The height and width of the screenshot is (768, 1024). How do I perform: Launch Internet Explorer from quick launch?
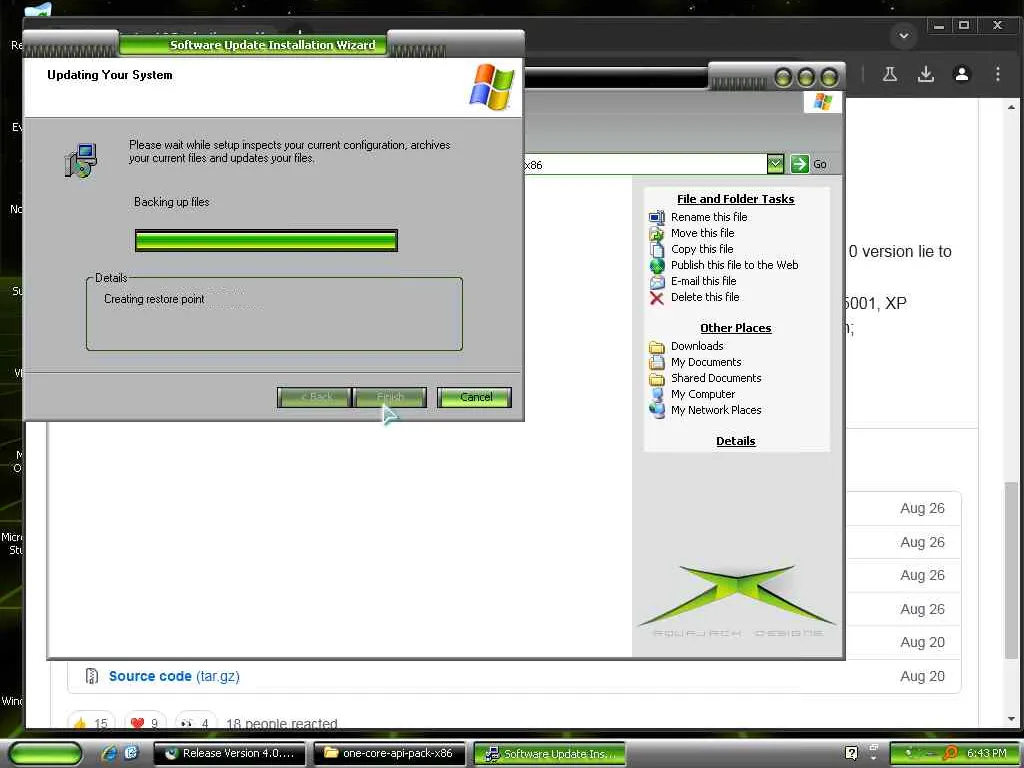[109, 754]
